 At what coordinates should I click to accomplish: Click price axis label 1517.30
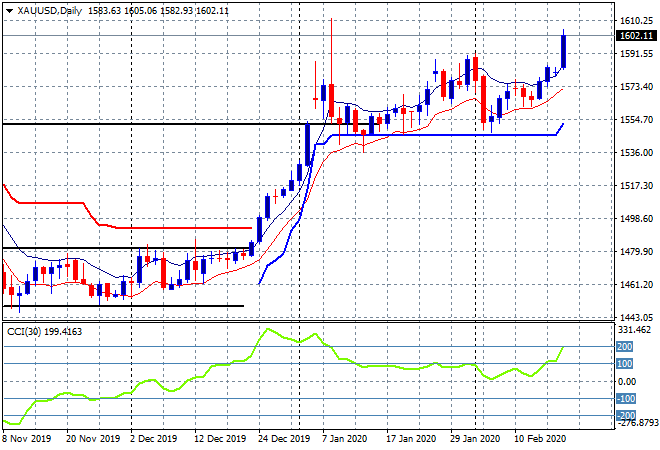tap(636, 186)
